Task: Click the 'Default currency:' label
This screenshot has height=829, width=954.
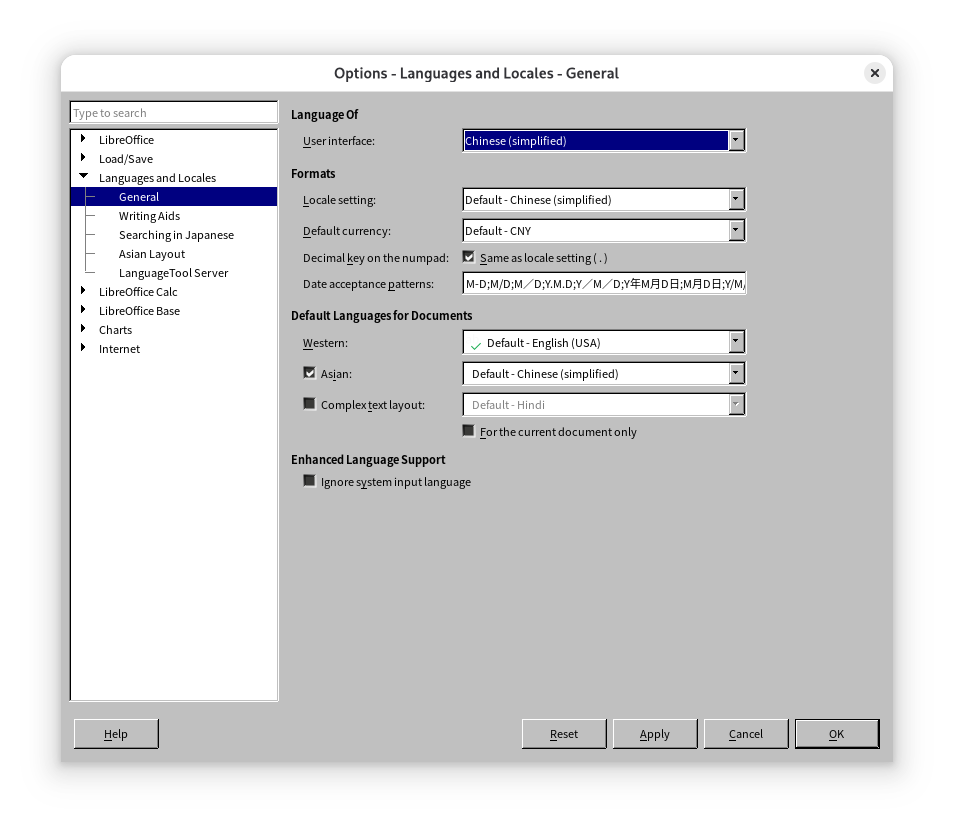Action: click(x=347, y=231)
